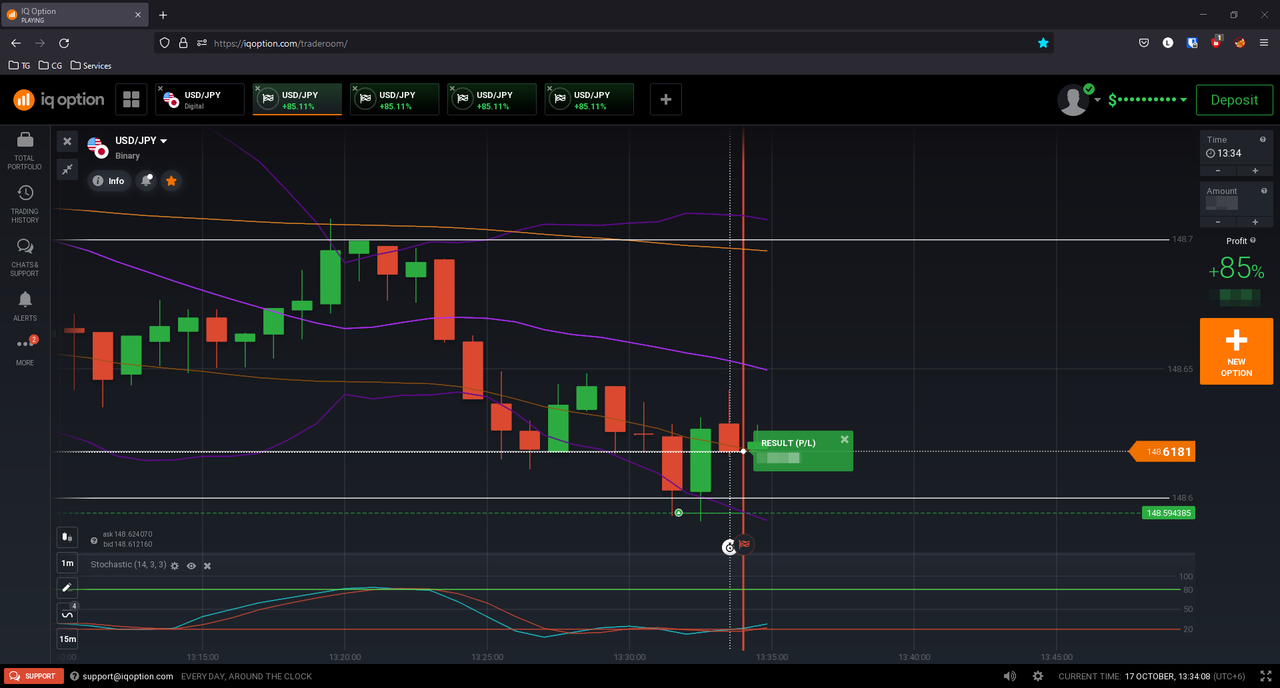Toggle the sound speaker icon
The width and height of the screenshot is (1280, 688).
click(1009, 676)
